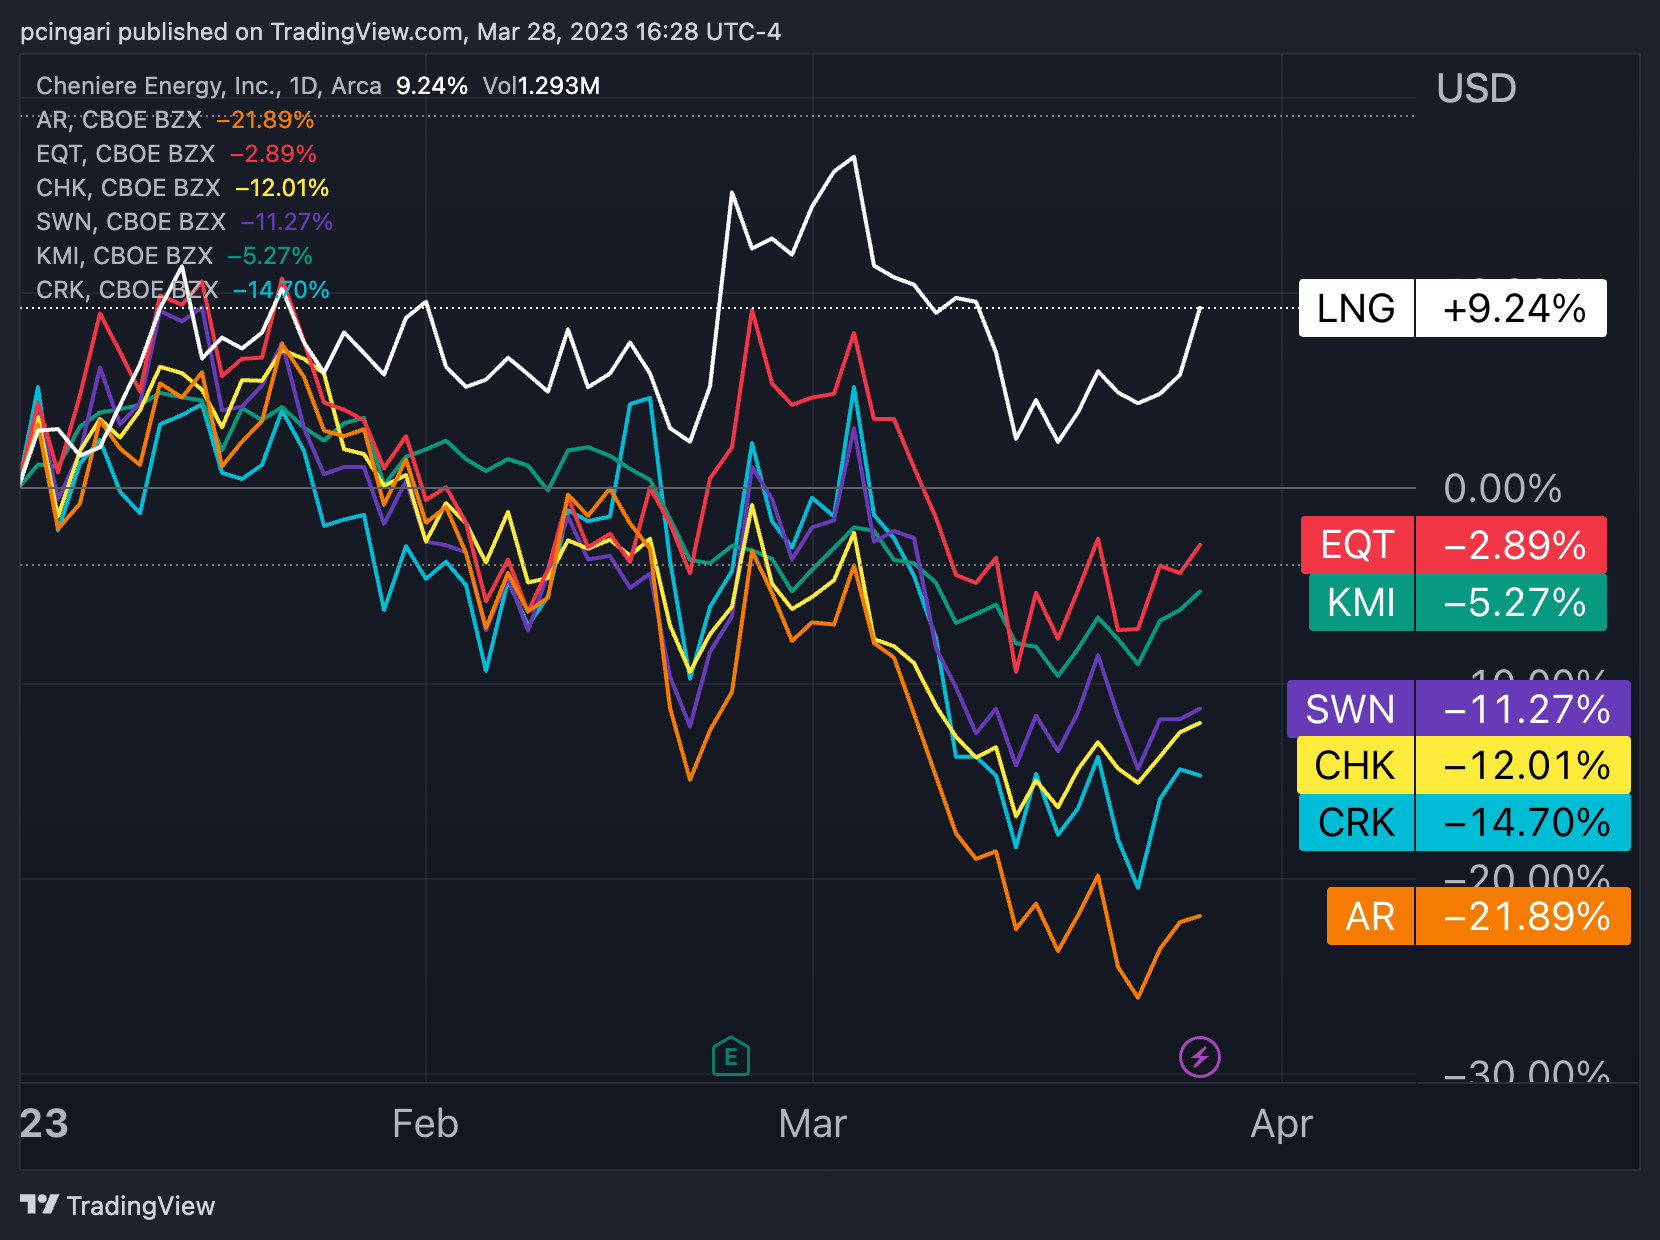Click EQT, CBOE BZX legend entry

pyautogui.click(x=176, y=154)
